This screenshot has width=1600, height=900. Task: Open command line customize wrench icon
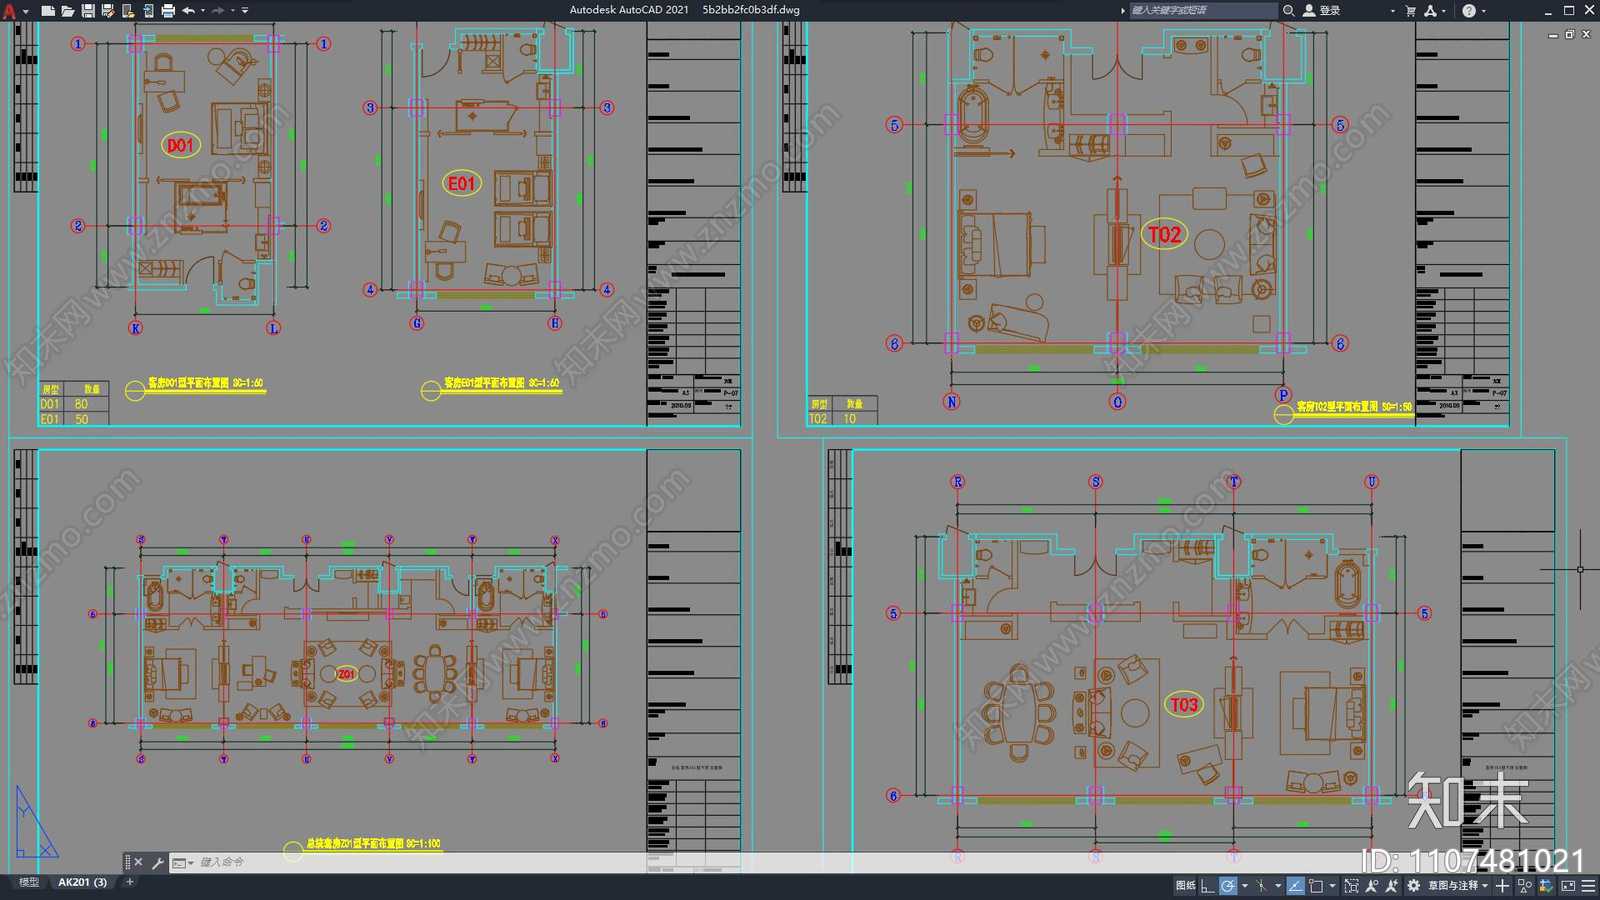click(157, 862)
